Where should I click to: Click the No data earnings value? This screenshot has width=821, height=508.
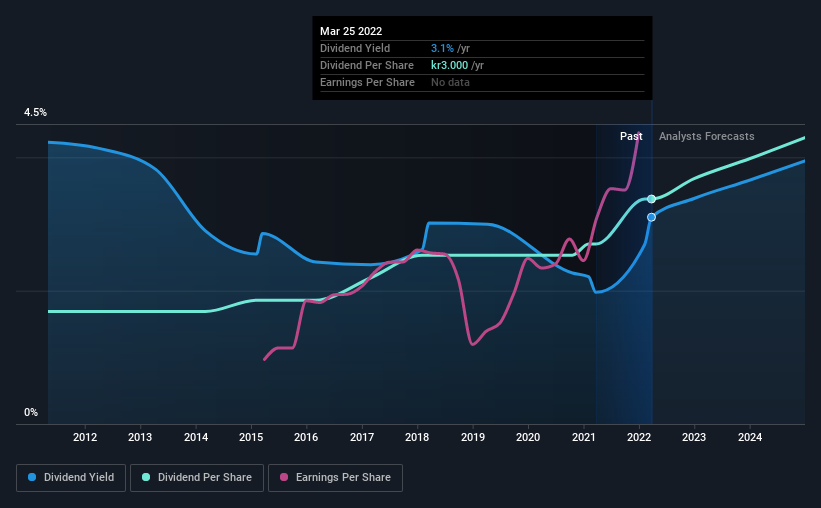tap(450, 82)
